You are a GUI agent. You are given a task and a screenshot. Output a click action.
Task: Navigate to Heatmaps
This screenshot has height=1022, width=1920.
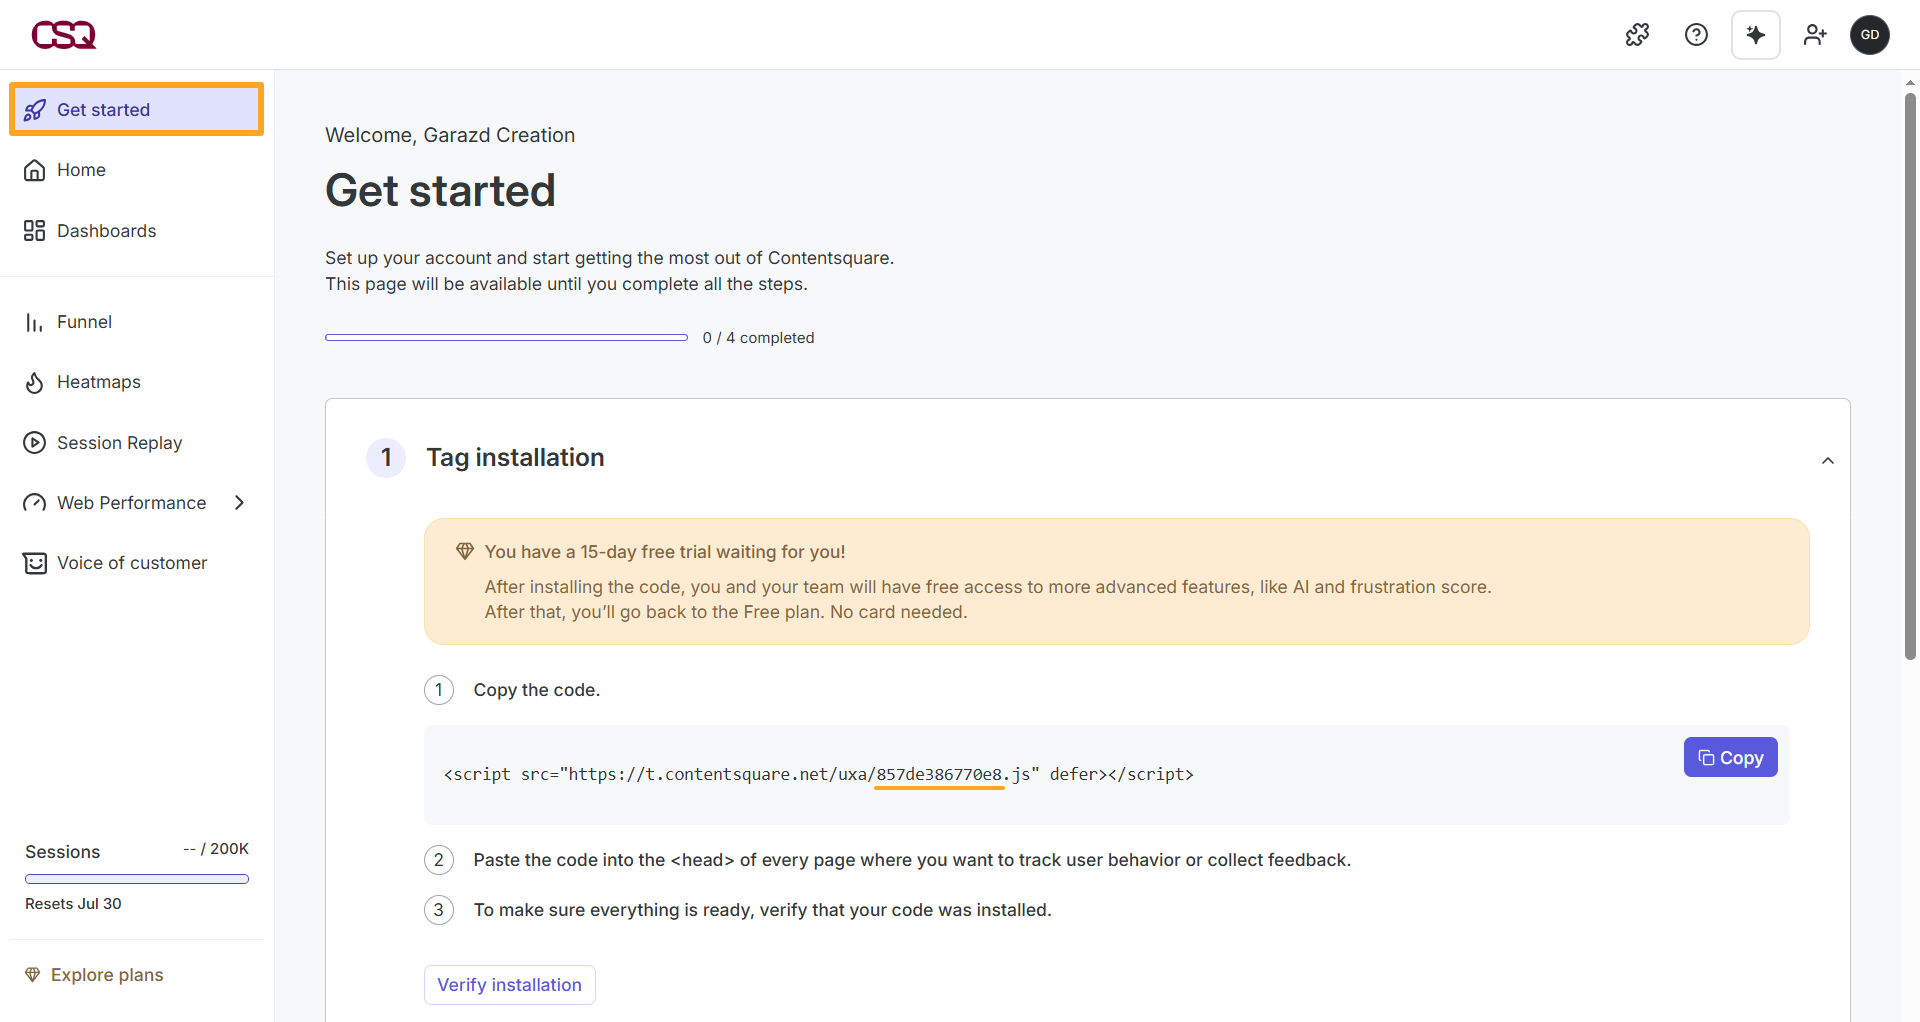(x=137, y=382)
